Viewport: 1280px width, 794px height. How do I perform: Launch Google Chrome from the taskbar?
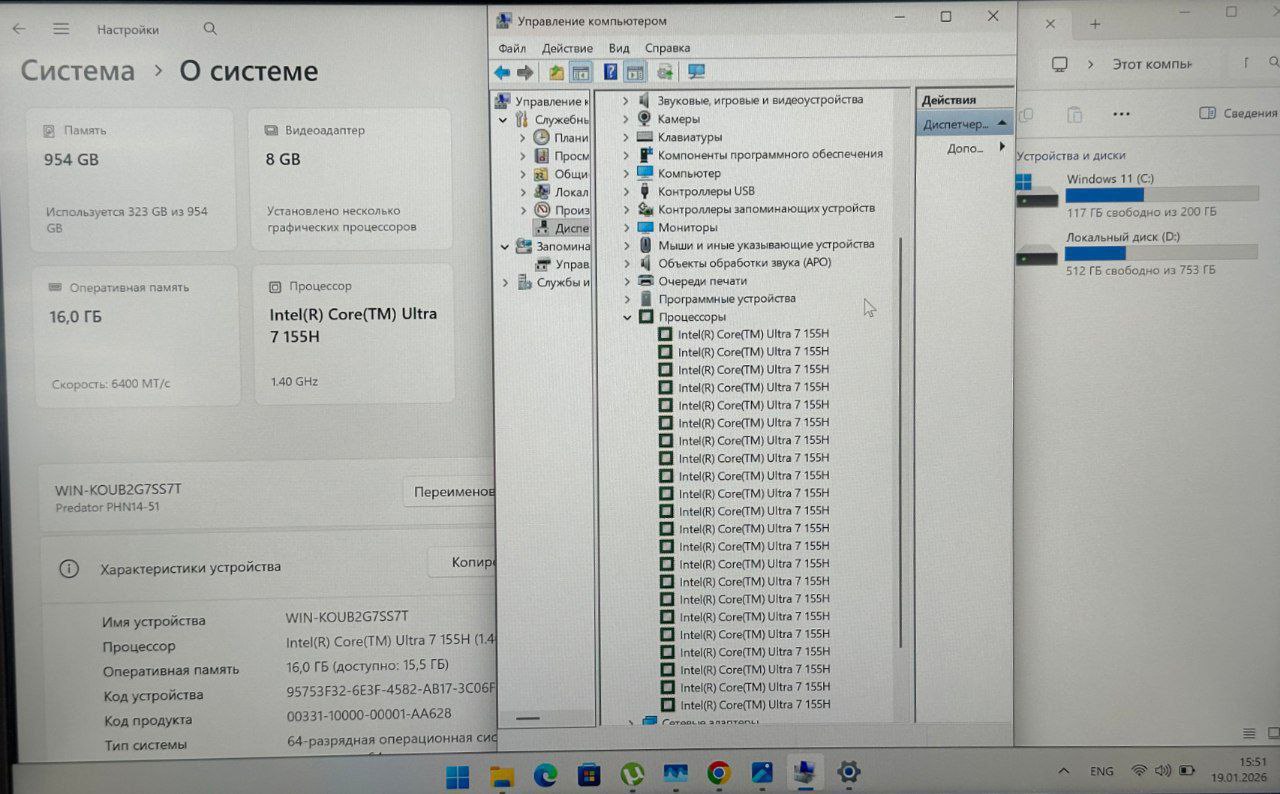pos(718,773)
